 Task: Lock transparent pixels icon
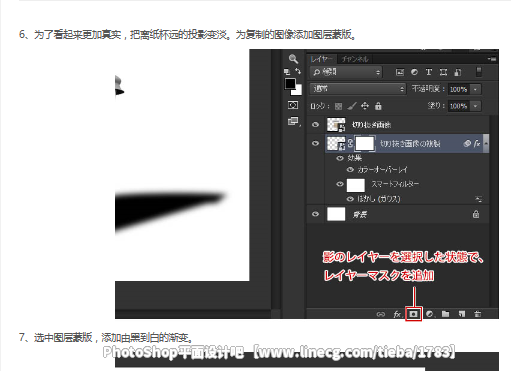338,106
